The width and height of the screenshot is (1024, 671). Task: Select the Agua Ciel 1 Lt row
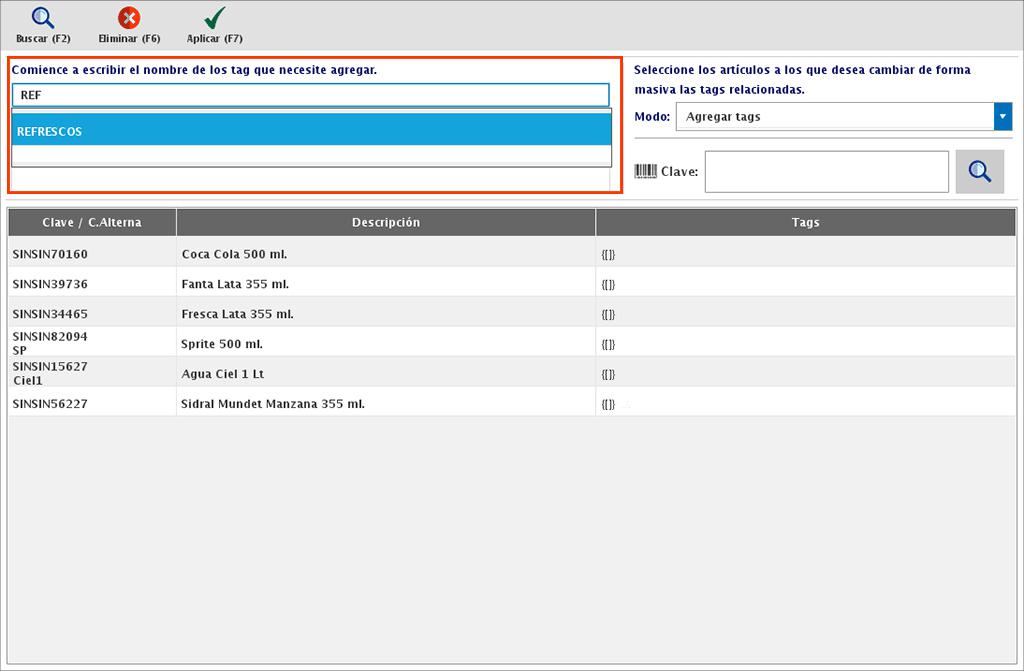click(386, 374)
